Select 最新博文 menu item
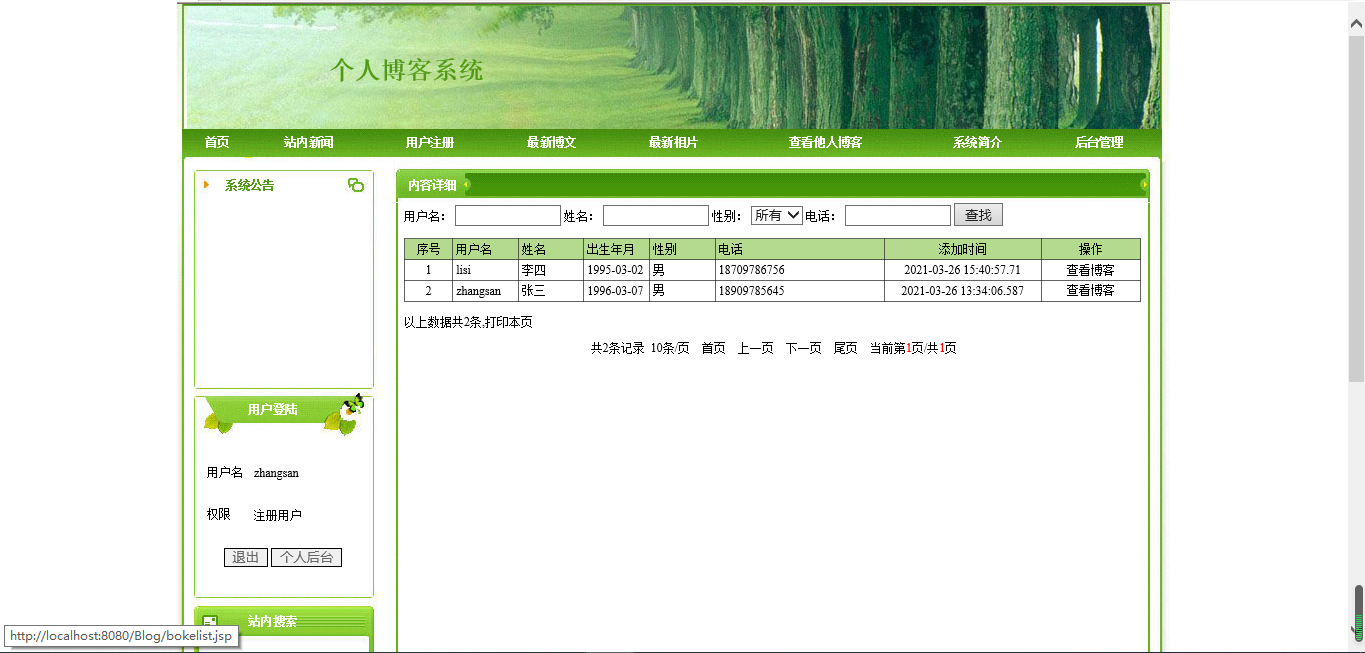Viewport: 1365px width, 653px height. 551,143
